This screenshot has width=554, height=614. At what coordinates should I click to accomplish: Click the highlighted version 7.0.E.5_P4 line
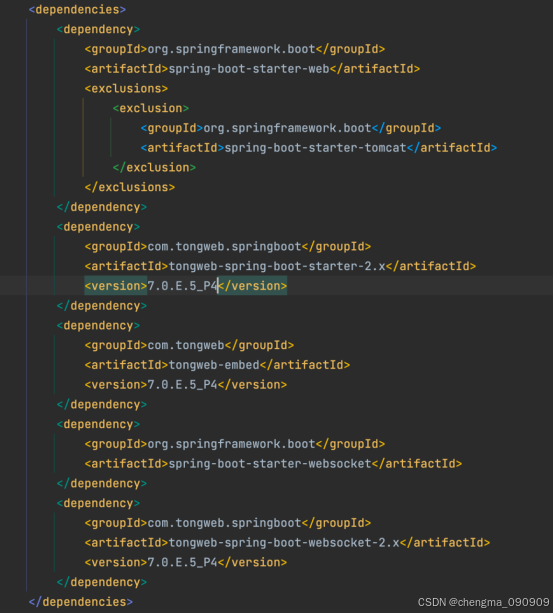186,286
